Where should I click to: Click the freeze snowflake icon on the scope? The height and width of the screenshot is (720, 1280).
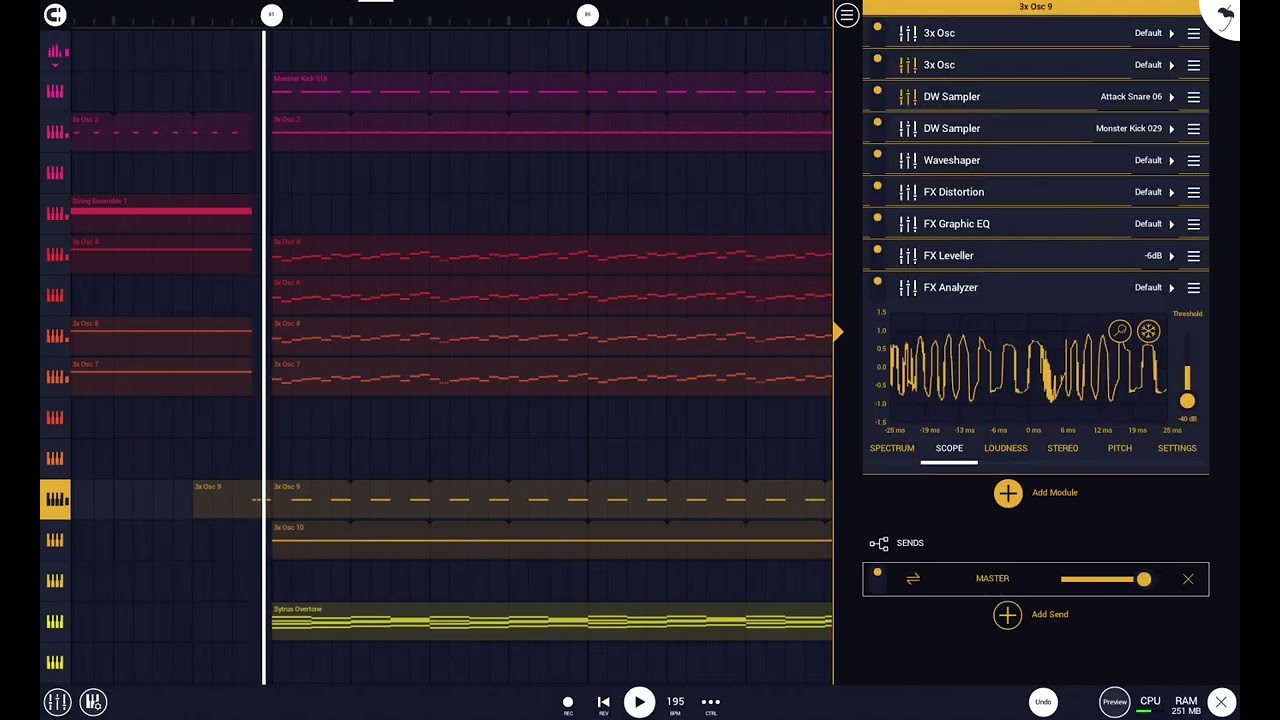[x=1148, y=331]
